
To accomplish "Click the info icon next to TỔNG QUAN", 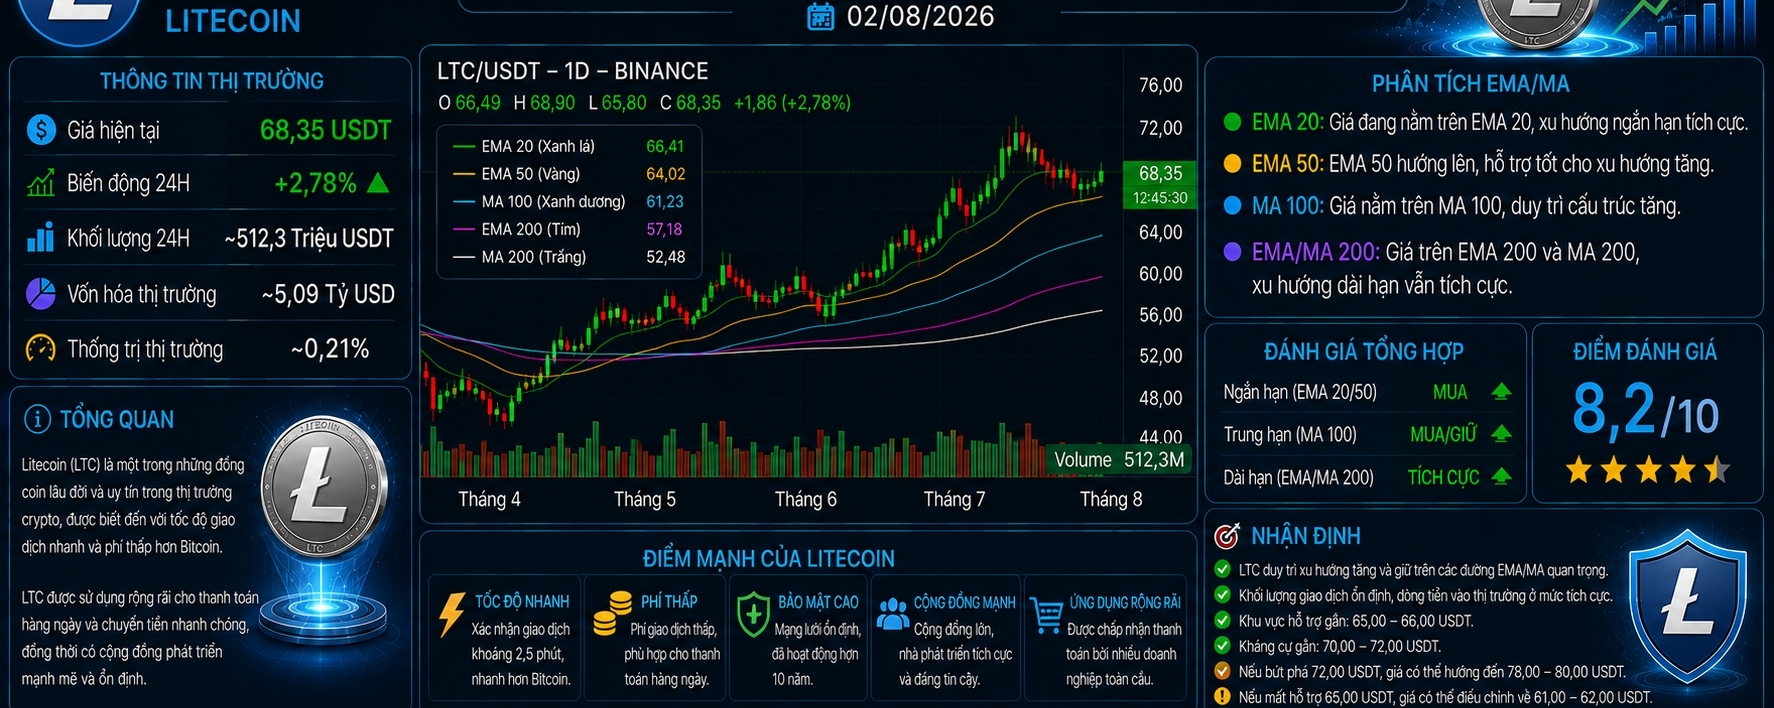I will tap(37, 419).
